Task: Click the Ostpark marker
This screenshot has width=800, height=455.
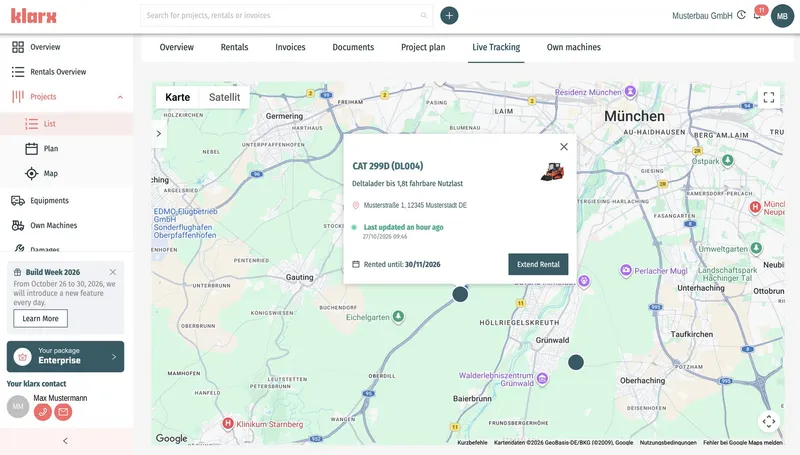Action: [728, 160]
